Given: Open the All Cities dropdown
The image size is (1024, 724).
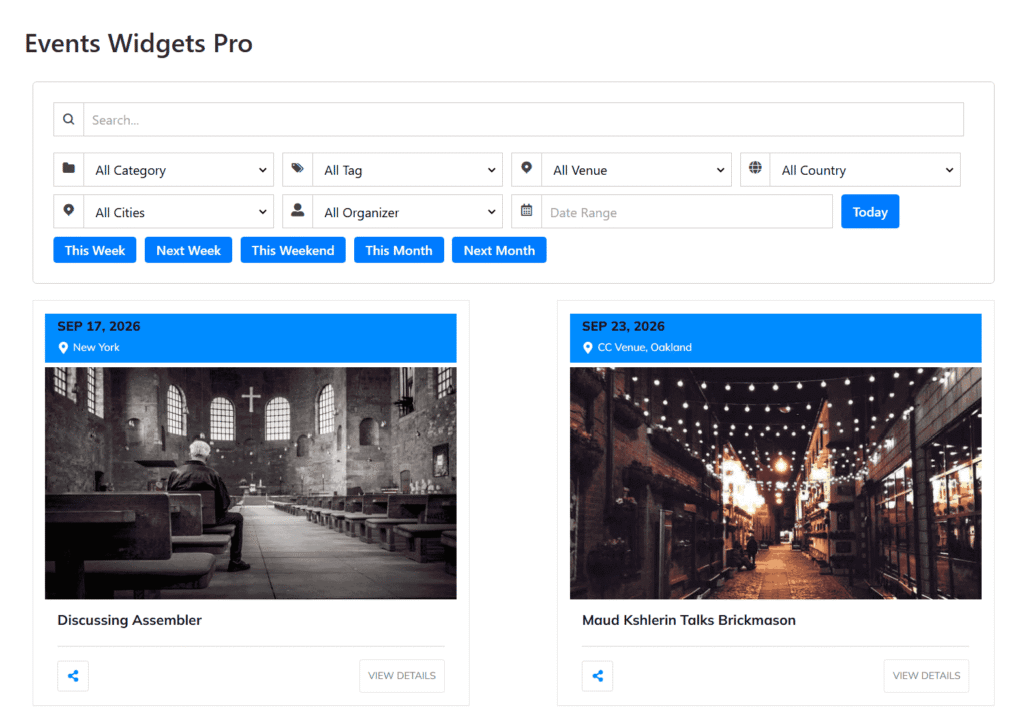Looking at the screenshot, I should [179, 212].
